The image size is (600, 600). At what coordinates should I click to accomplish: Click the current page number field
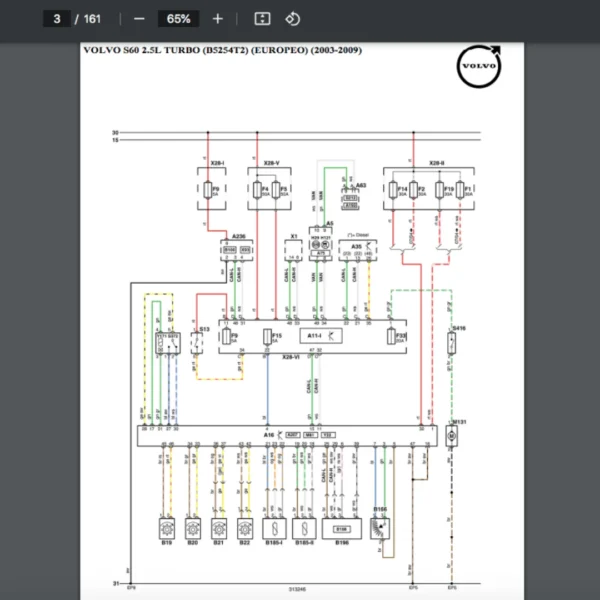coord(58,19)
